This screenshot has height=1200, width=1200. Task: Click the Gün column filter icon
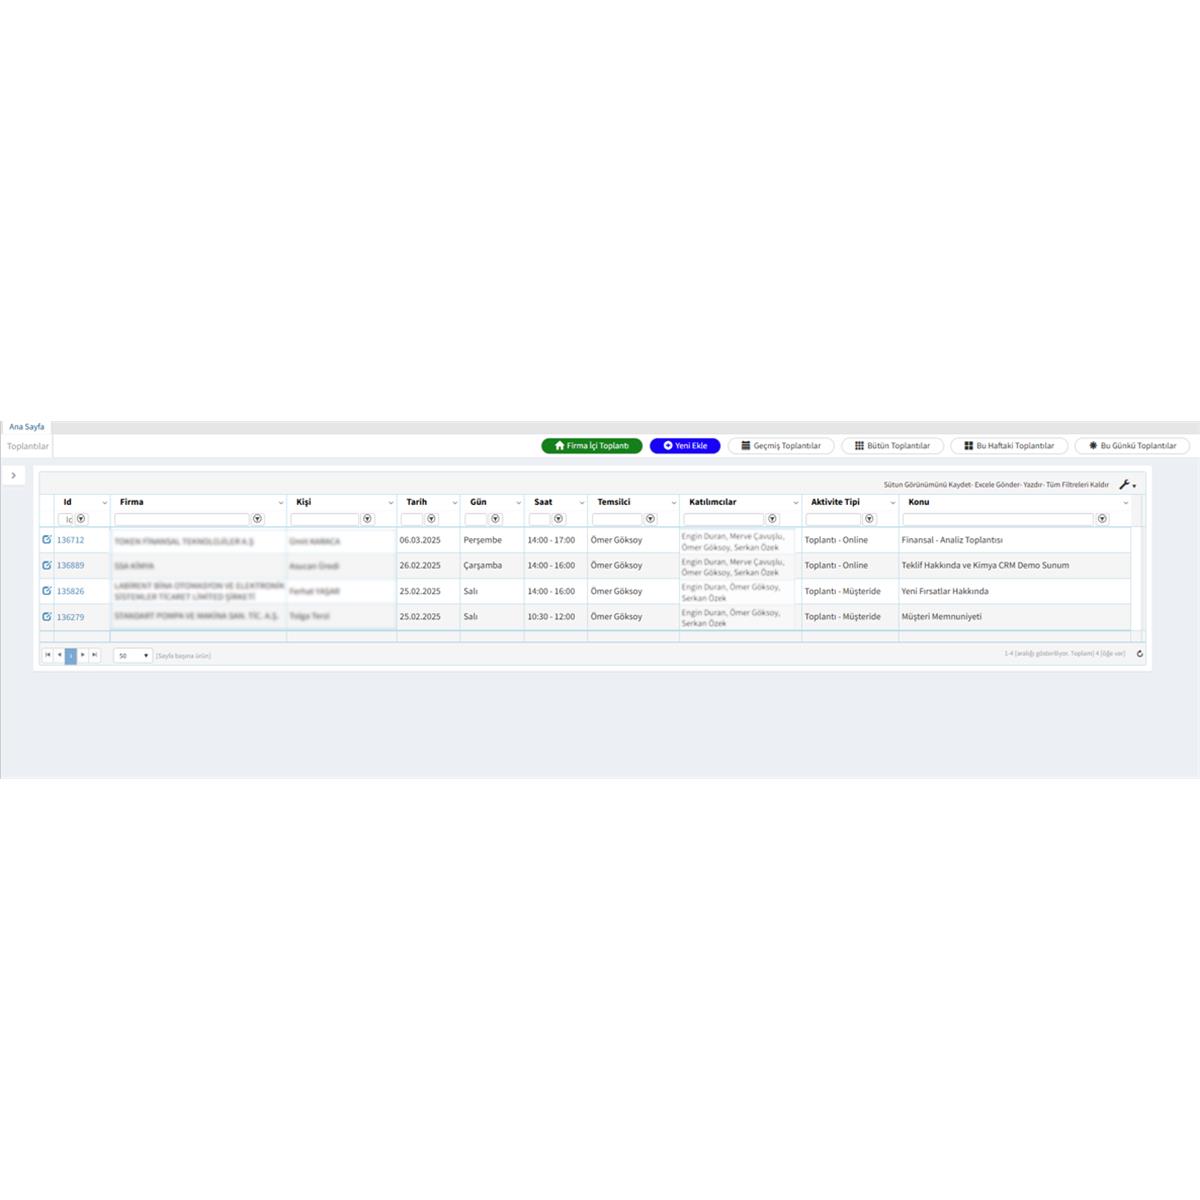[495, 519]
